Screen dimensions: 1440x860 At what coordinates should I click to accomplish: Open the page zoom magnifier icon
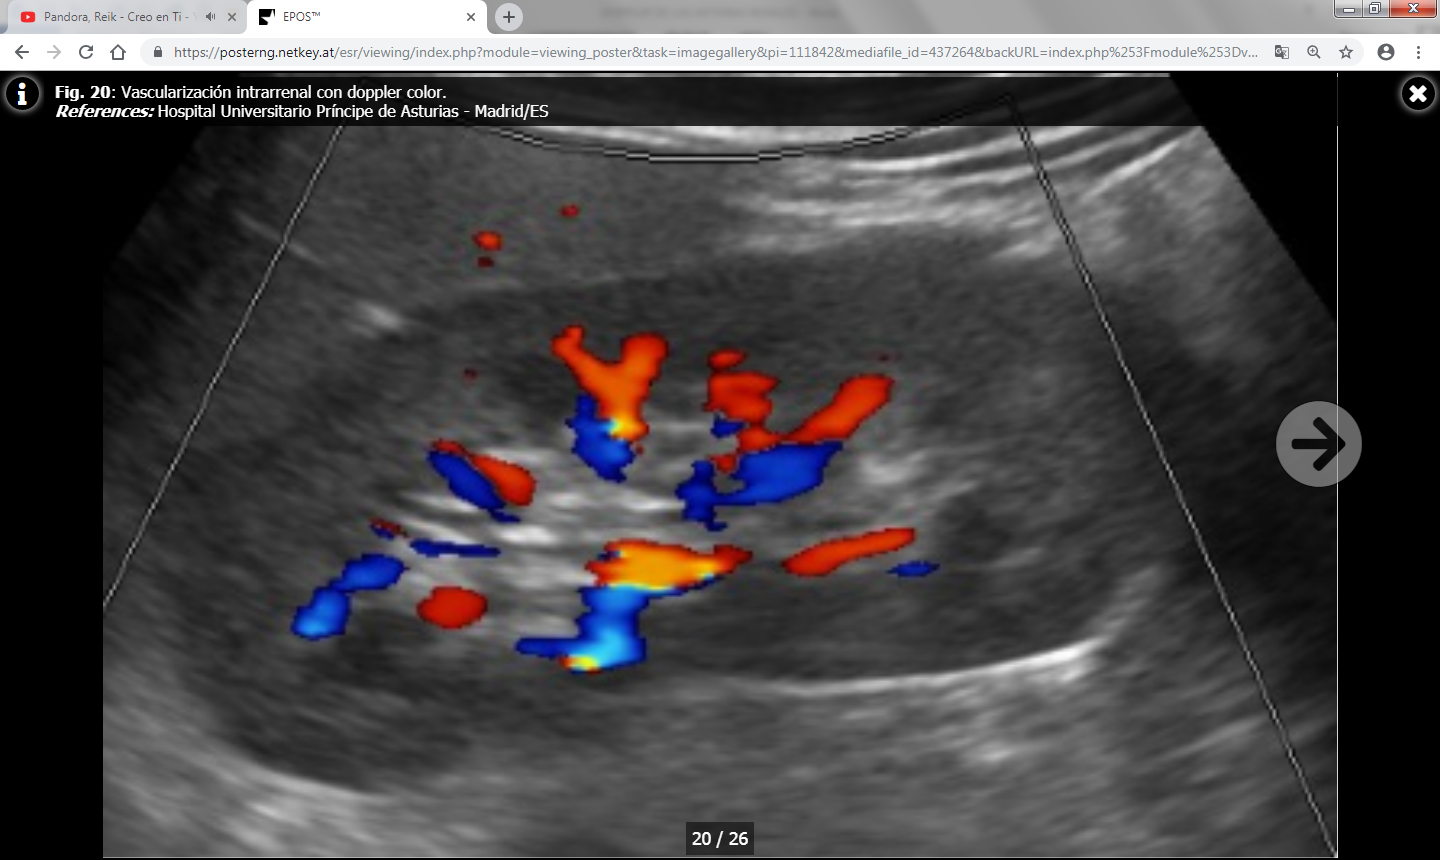tap(1314, 52)
